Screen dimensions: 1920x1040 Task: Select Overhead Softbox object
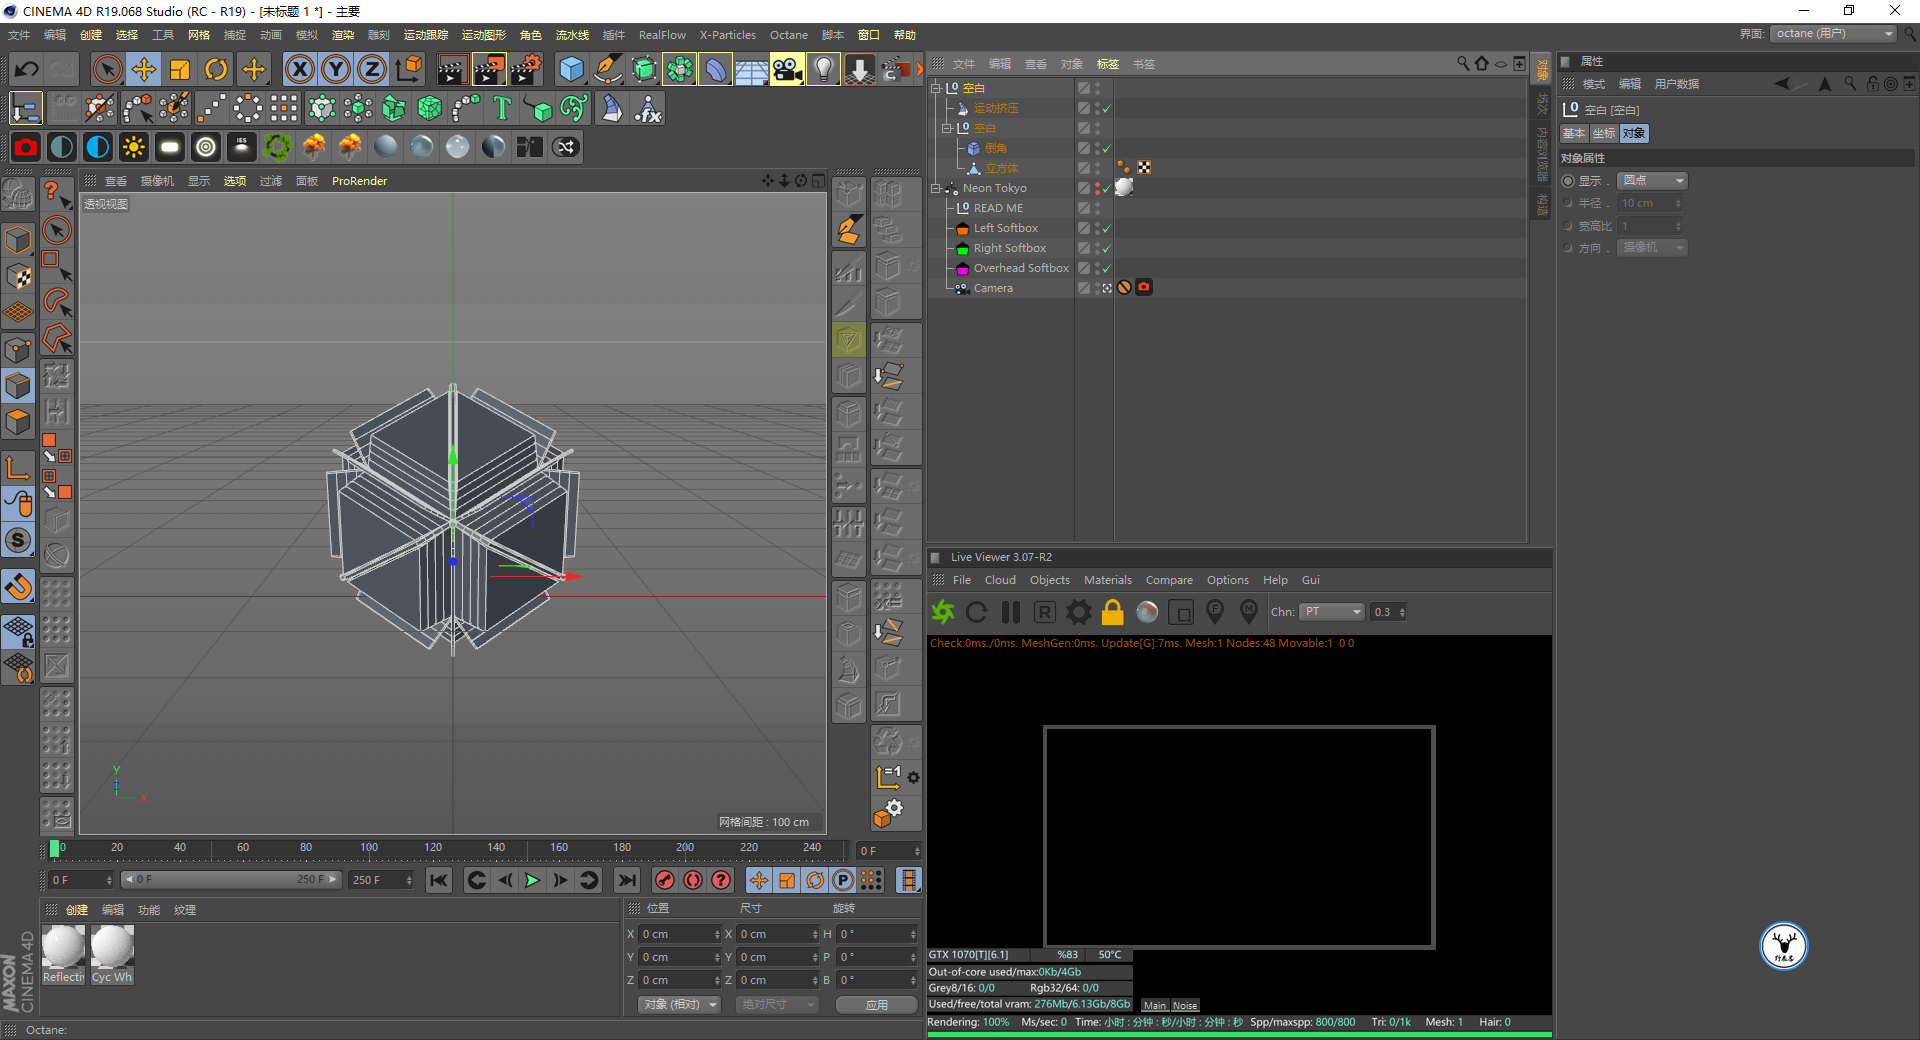[x=1021, y=268]
